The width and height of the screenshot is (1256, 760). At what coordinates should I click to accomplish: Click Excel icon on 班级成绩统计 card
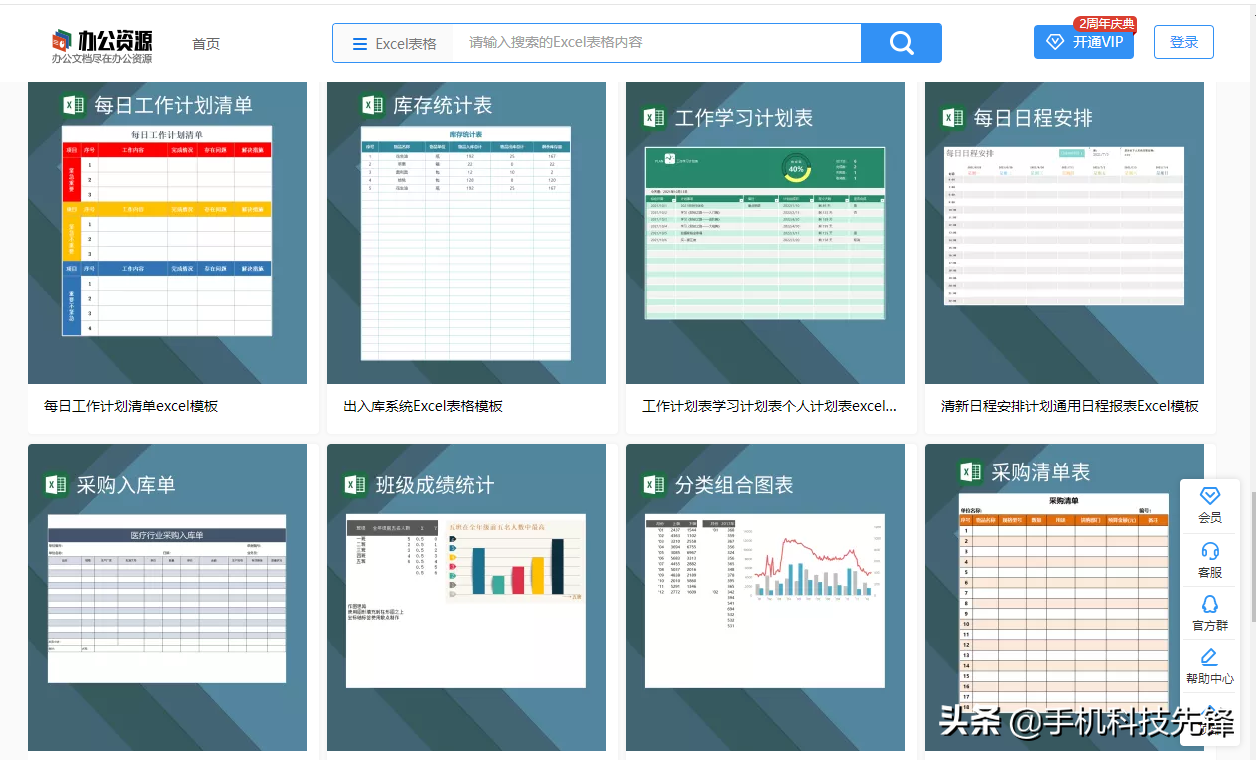(x=355, y=485)
